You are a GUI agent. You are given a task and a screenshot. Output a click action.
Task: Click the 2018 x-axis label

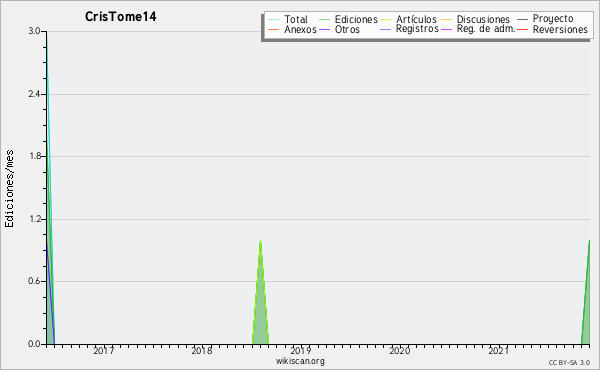pyautogui.click(x=202, y=350)
